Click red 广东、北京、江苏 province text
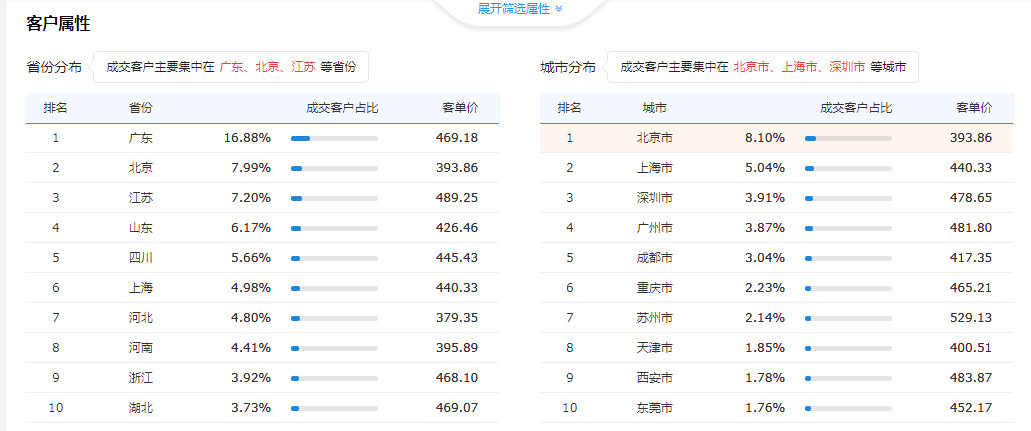 [x=268, y=67]
